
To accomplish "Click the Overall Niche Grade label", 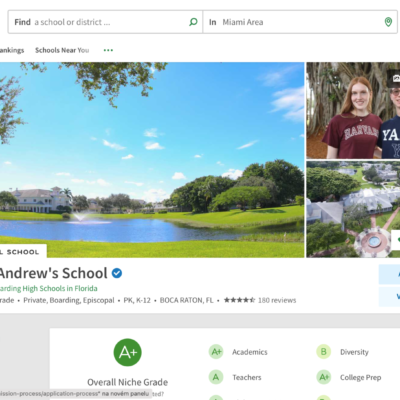I will click(x=128, y=382).
